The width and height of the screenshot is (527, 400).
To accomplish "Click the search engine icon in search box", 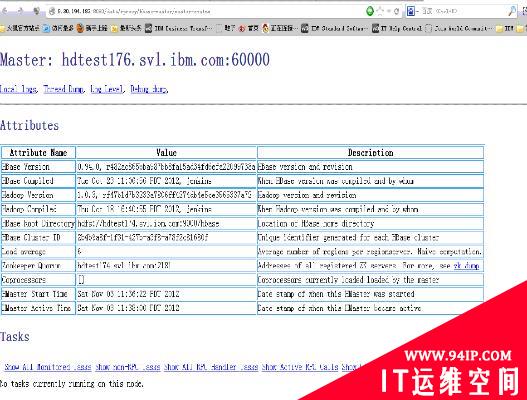I will point(410,11).
